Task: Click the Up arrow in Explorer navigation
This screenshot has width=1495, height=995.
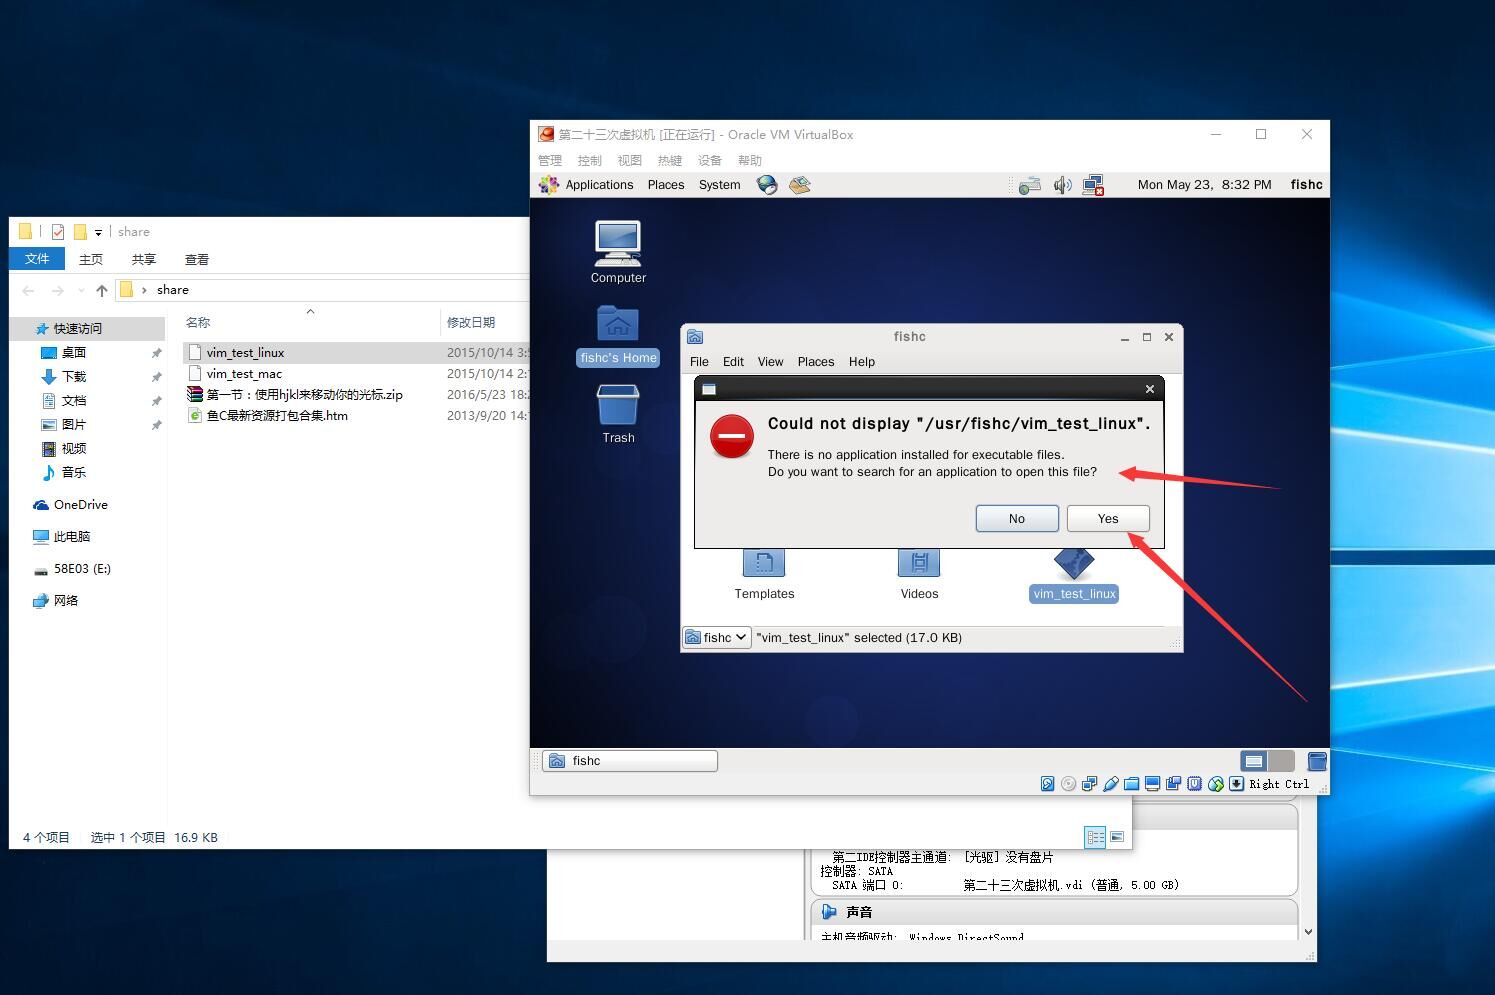Action: coord(101,290)
